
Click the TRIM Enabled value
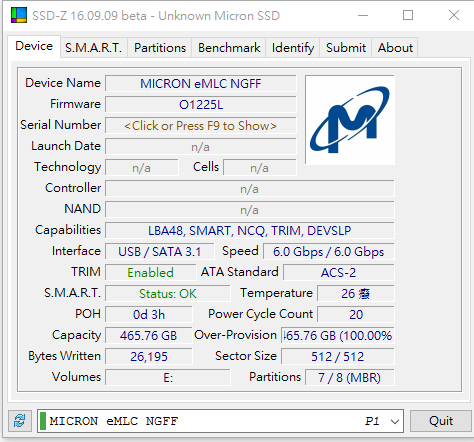coord(151,273)
